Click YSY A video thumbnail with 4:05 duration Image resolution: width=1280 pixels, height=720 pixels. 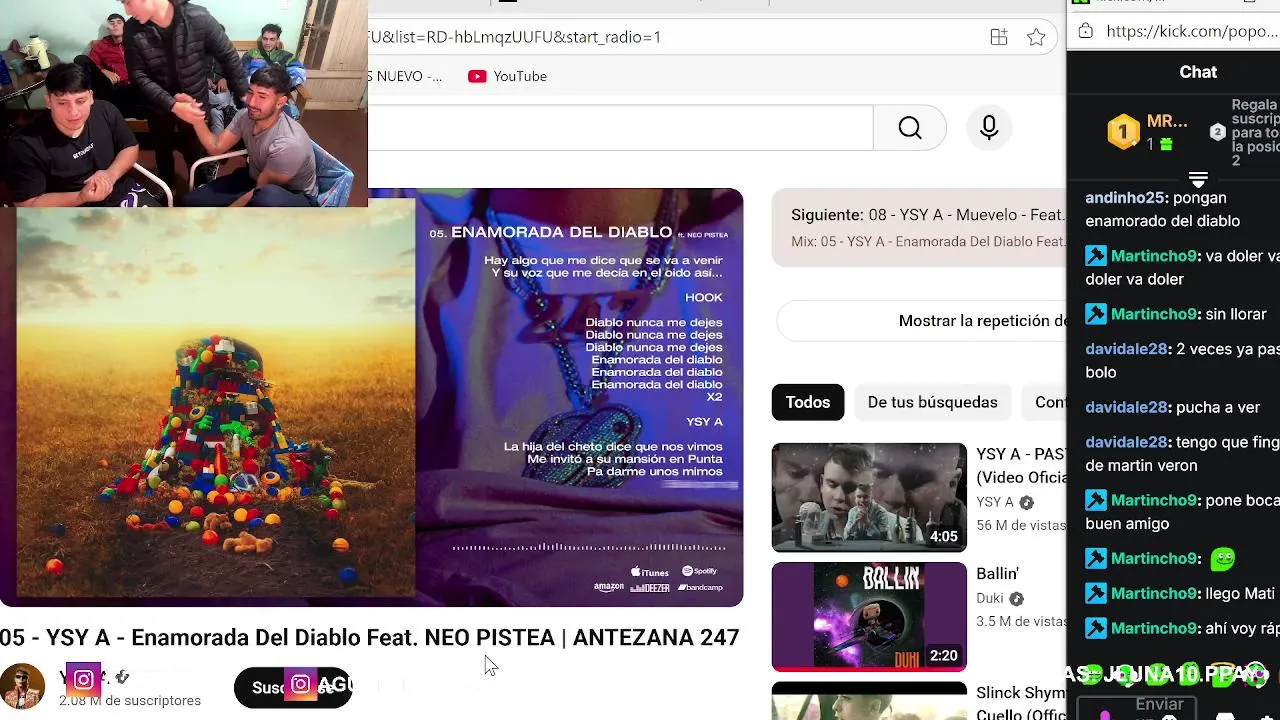[x=869, y=497]
